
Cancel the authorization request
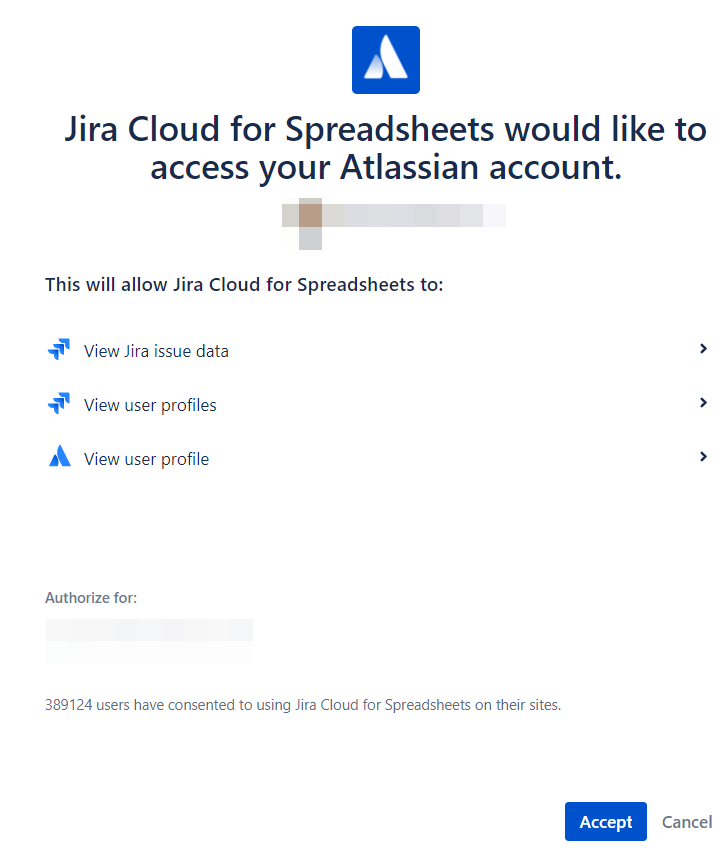click(x=687, y=821)
